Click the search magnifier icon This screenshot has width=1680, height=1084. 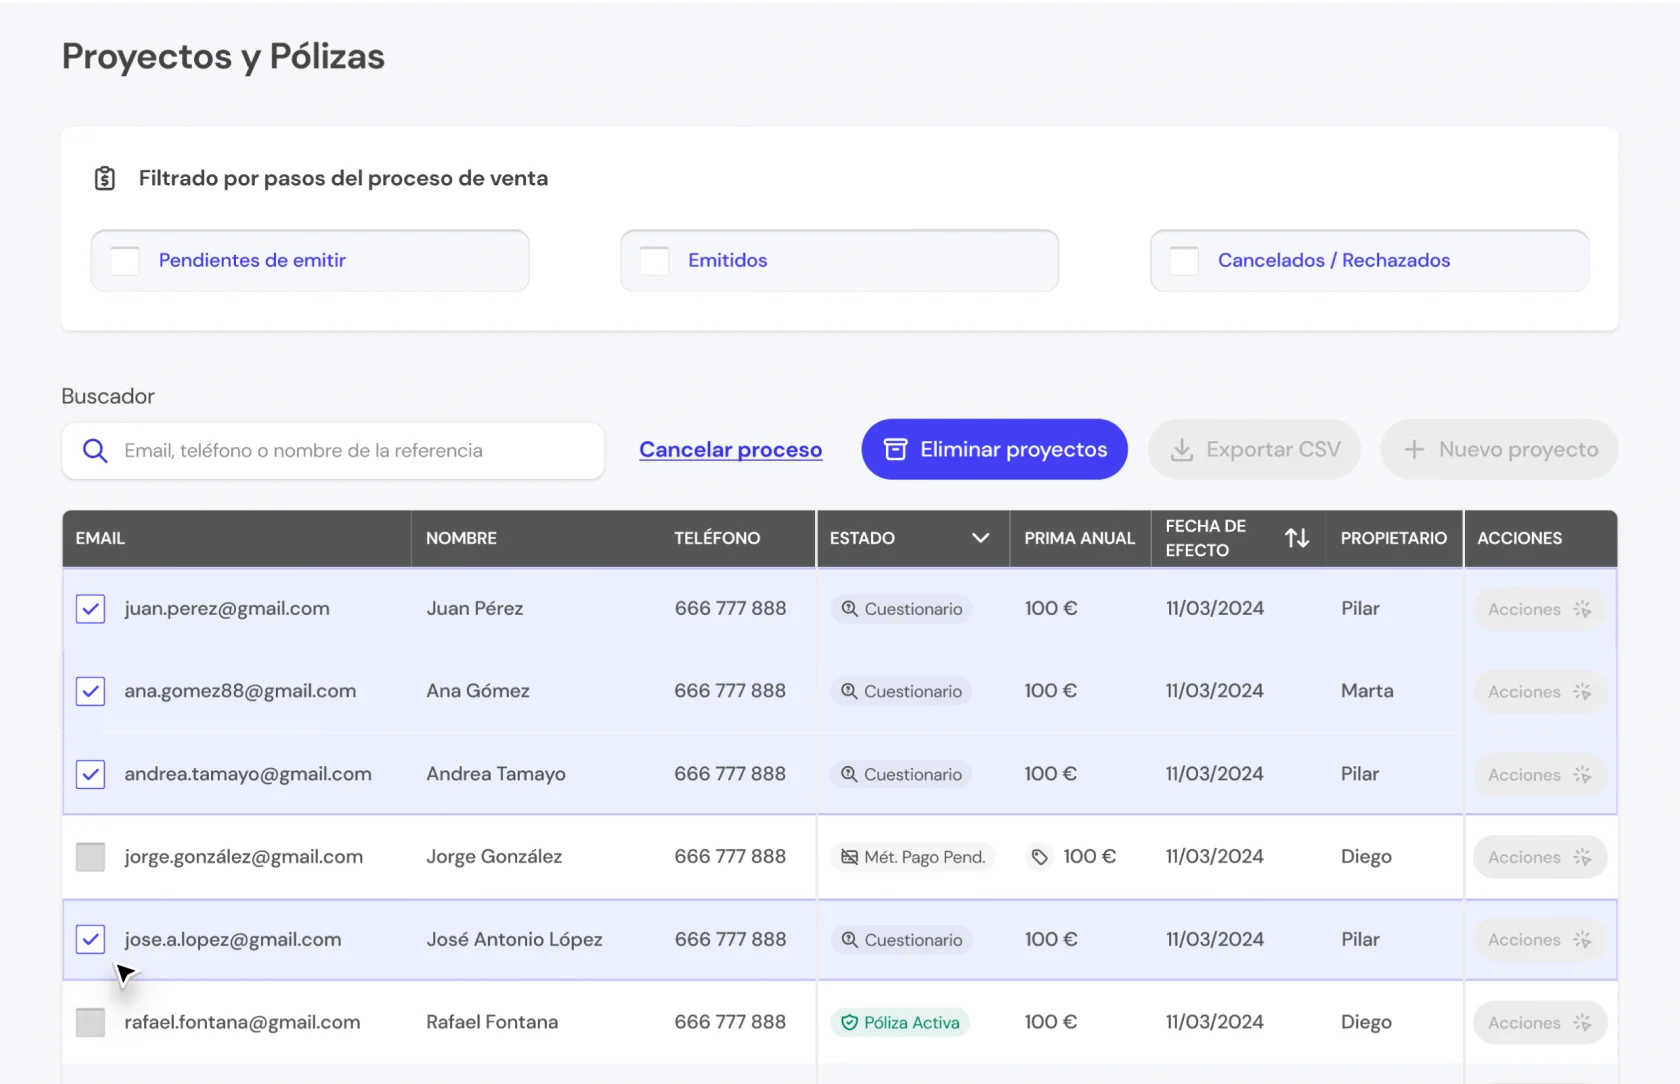tap(95, 451)
